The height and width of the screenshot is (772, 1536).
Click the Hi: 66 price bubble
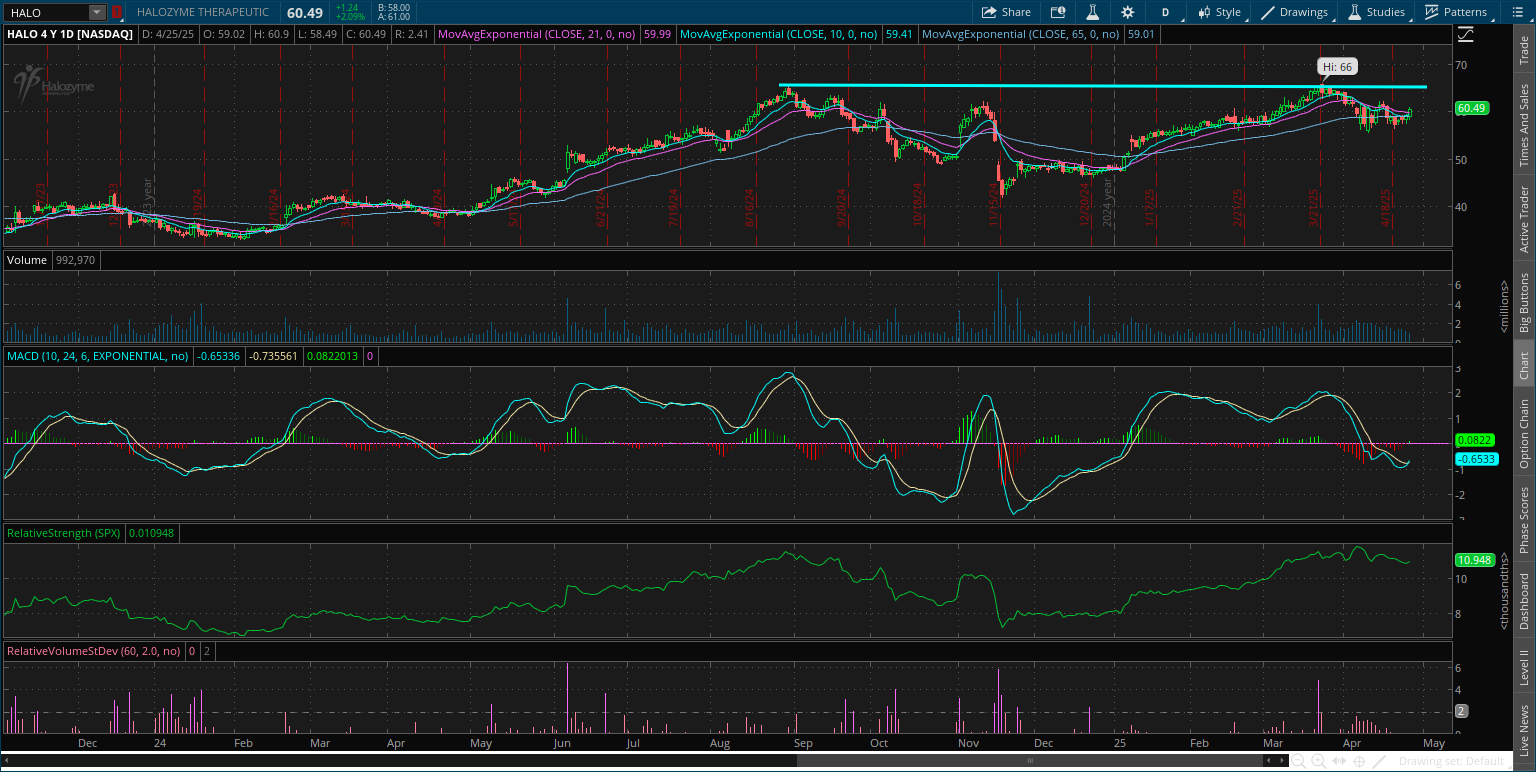click(1338, 67)
